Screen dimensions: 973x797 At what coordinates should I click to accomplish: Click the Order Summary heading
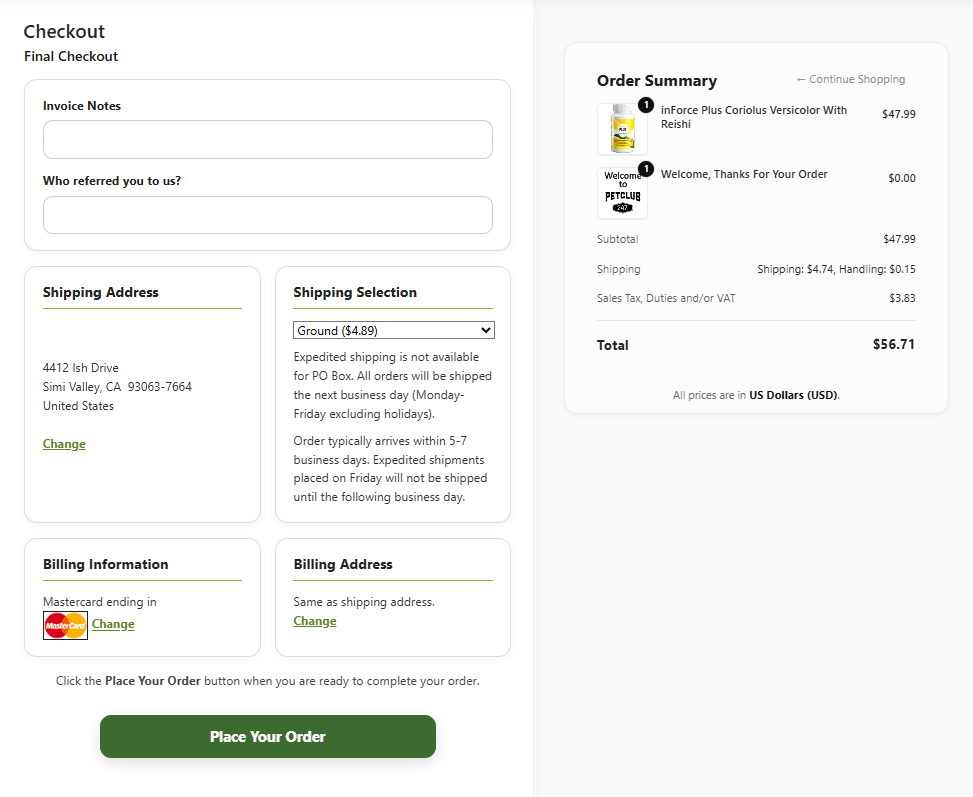[657, 81]
